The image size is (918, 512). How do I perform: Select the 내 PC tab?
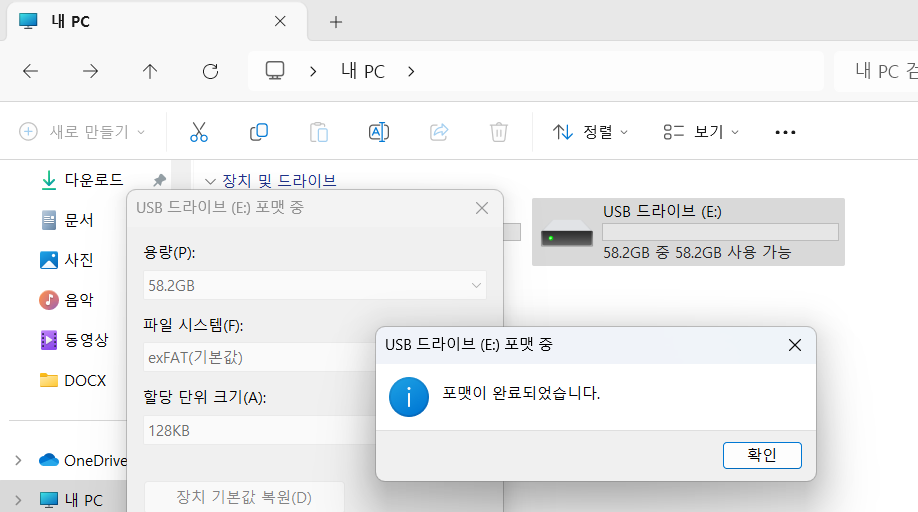pos(156,22)
